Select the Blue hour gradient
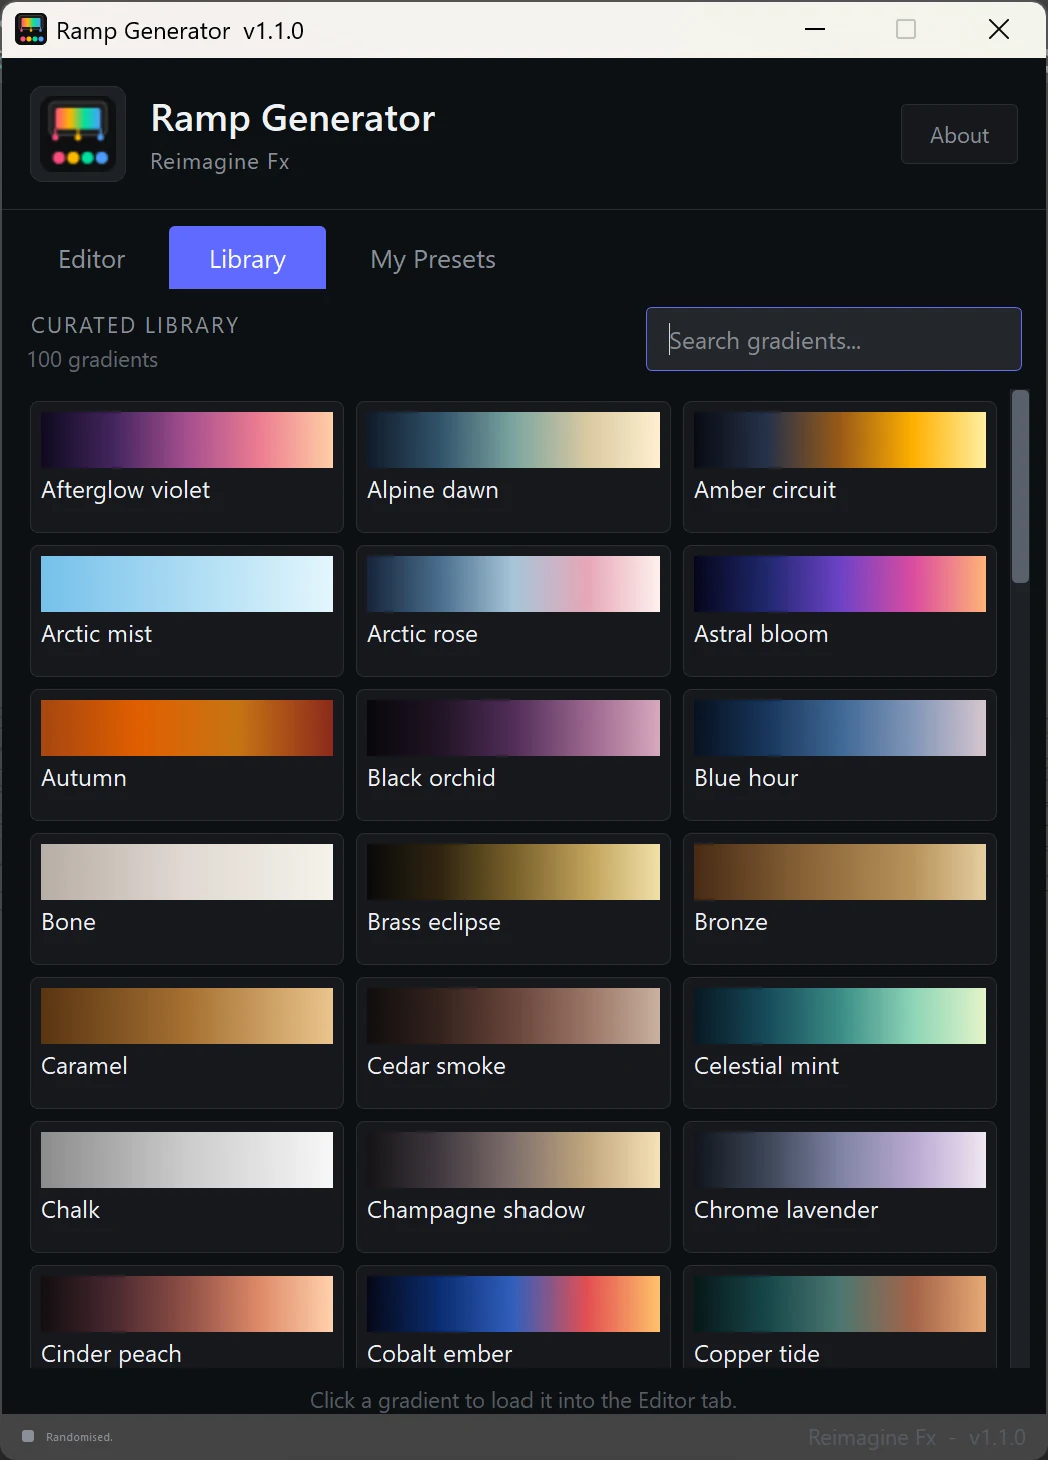This screenshot has width=1048, height=1460. (x=840, y=754)
